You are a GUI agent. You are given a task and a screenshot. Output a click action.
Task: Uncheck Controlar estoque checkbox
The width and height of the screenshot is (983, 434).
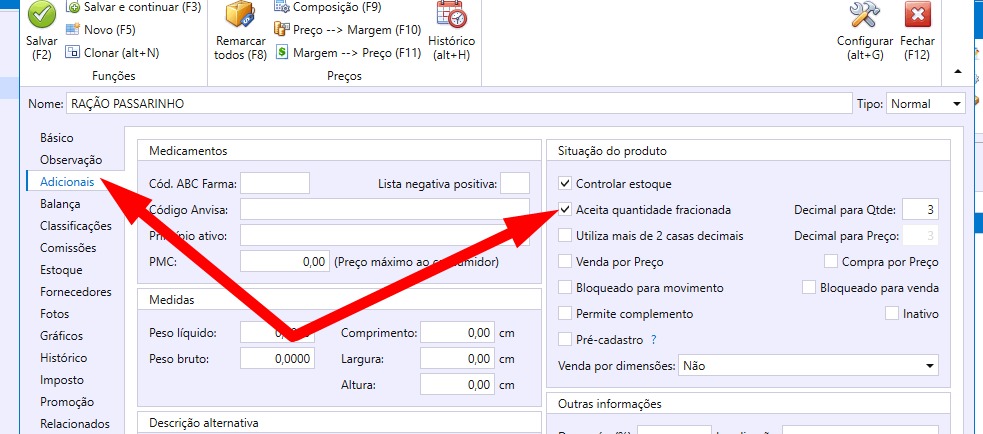(566, 184)
